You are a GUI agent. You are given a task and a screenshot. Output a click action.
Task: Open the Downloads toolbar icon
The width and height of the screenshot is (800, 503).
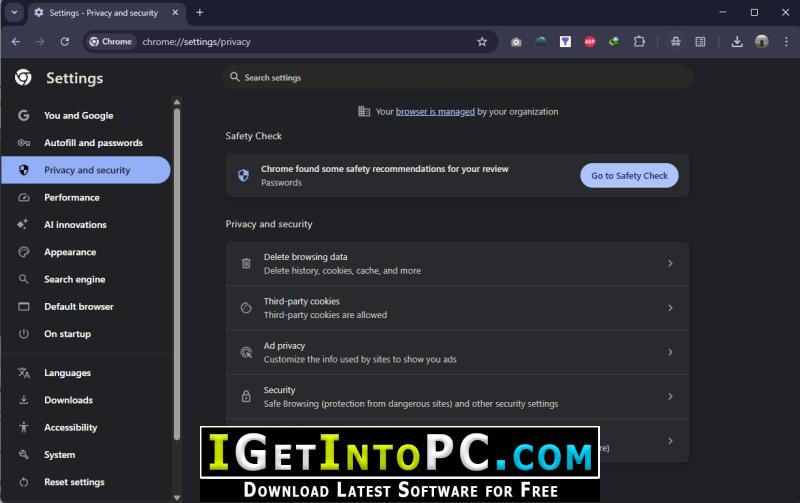point(737,42)
